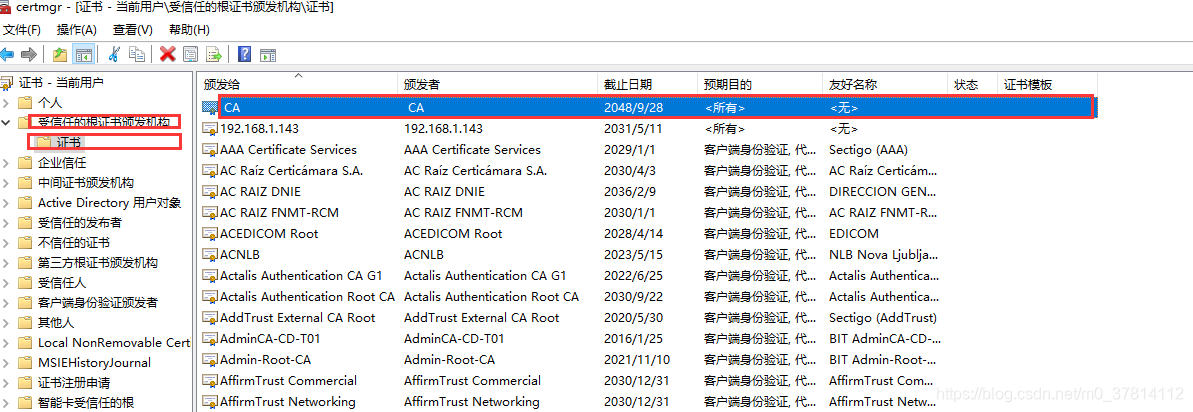Select the 证书 subfolder under trusted root
Screen dimensions: 1193x412
click(68, 142)
